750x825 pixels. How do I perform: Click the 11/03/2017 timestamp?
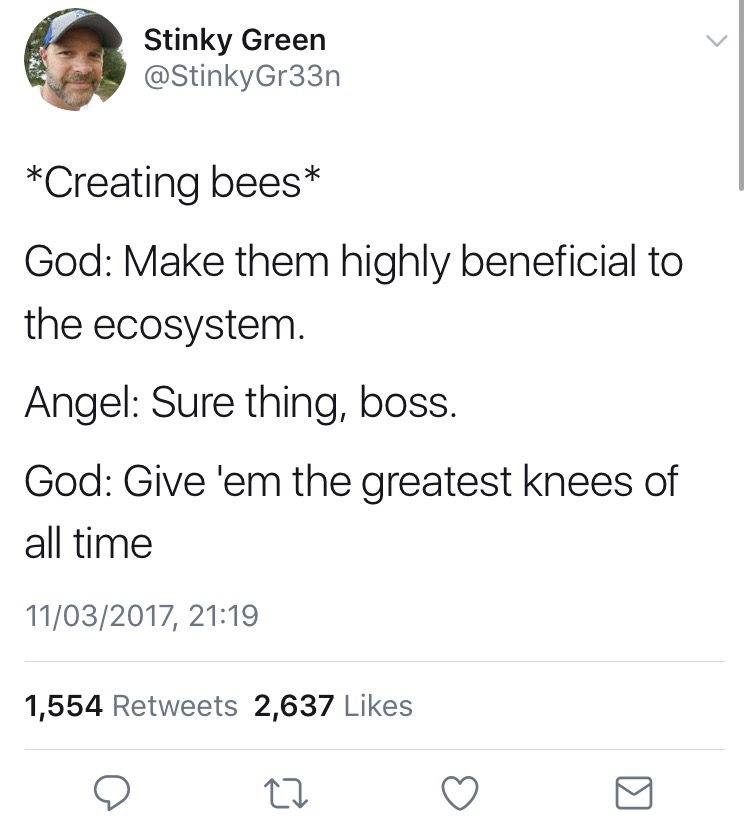(x=140, y=616)
